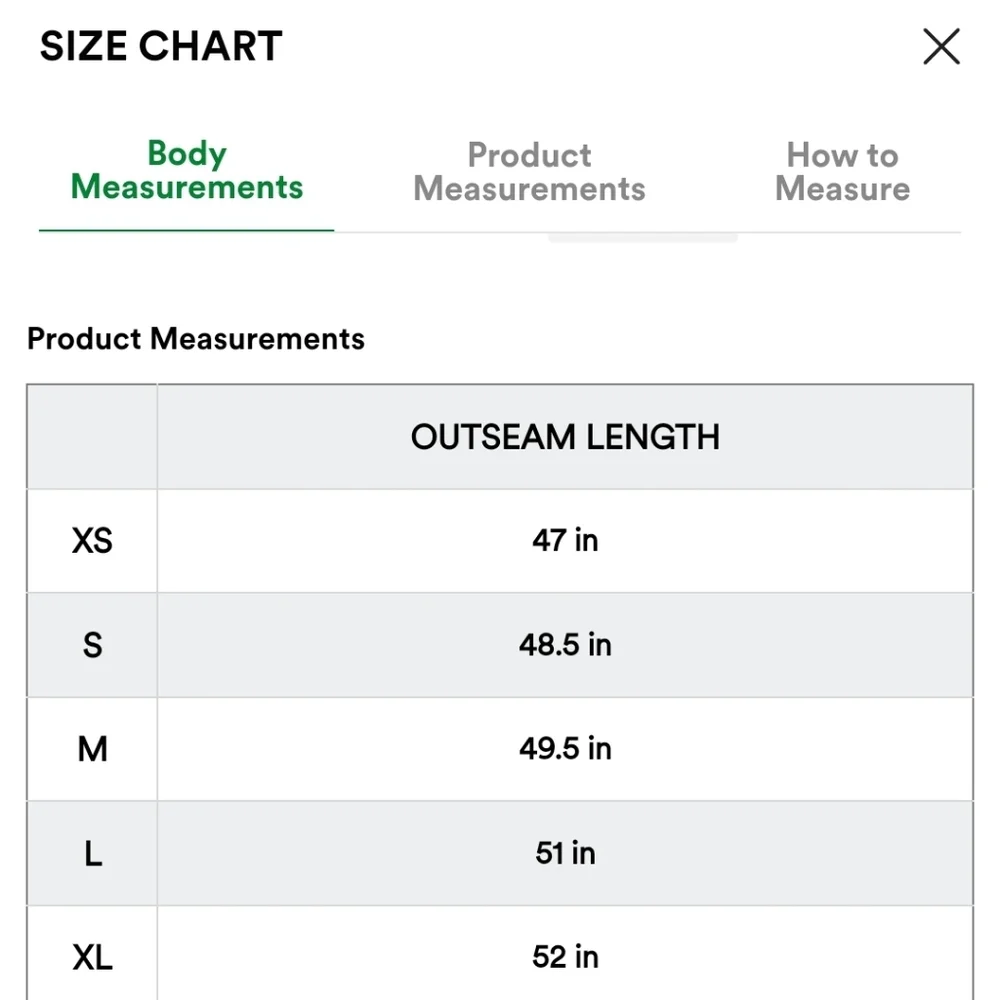The height and width of the screenshot is (1000, 1000).
Task: Select the XS size row label
Action: coord(92,541)
